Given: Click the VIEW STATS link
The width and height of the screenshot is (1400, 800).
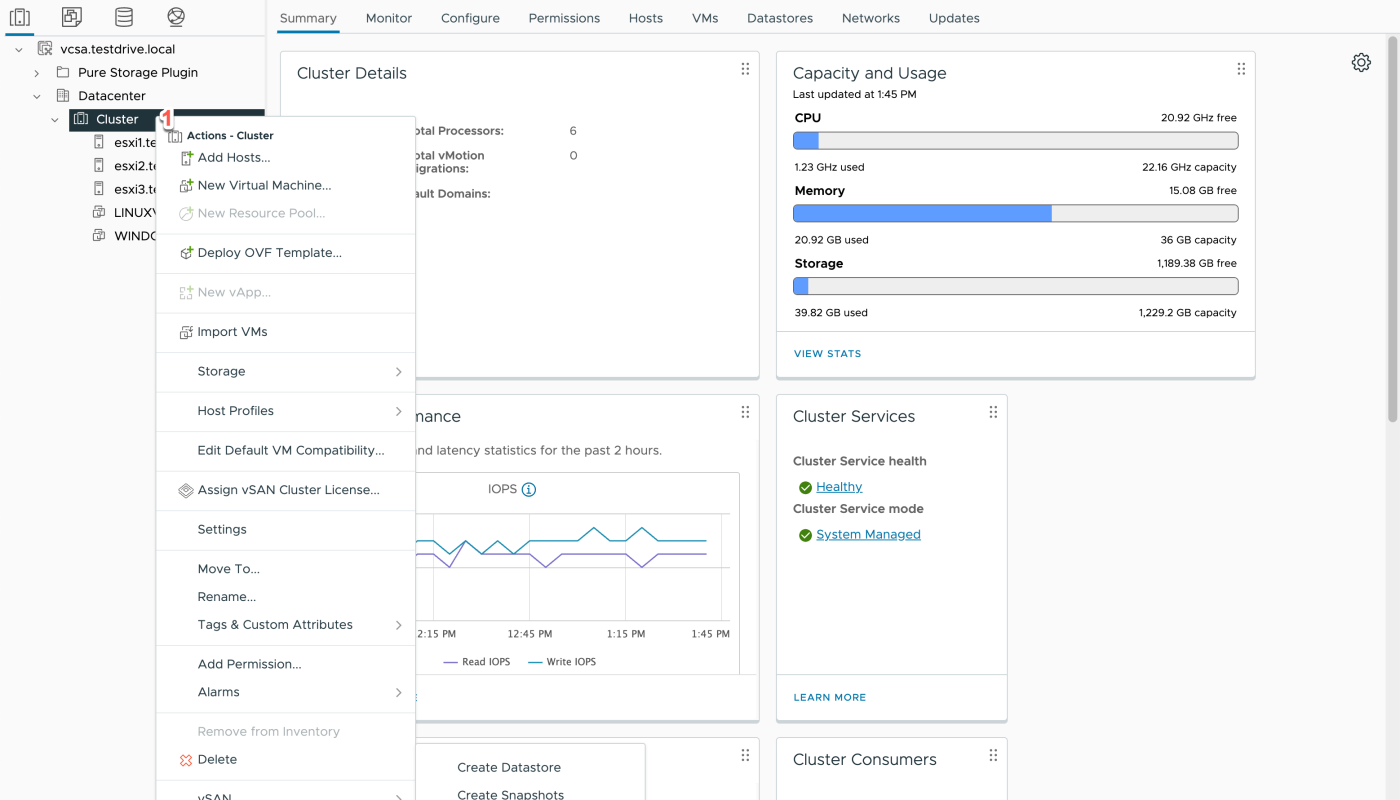Looking at the screenshot, I should click(x=827, y=354).
